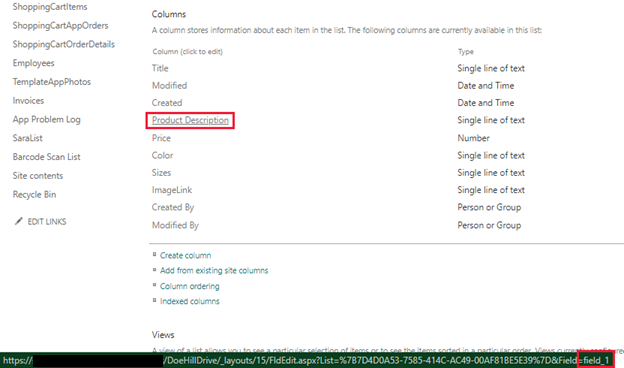Click the Views section heading
Viewport: 624px width, 368px height.
coord(163,335)
